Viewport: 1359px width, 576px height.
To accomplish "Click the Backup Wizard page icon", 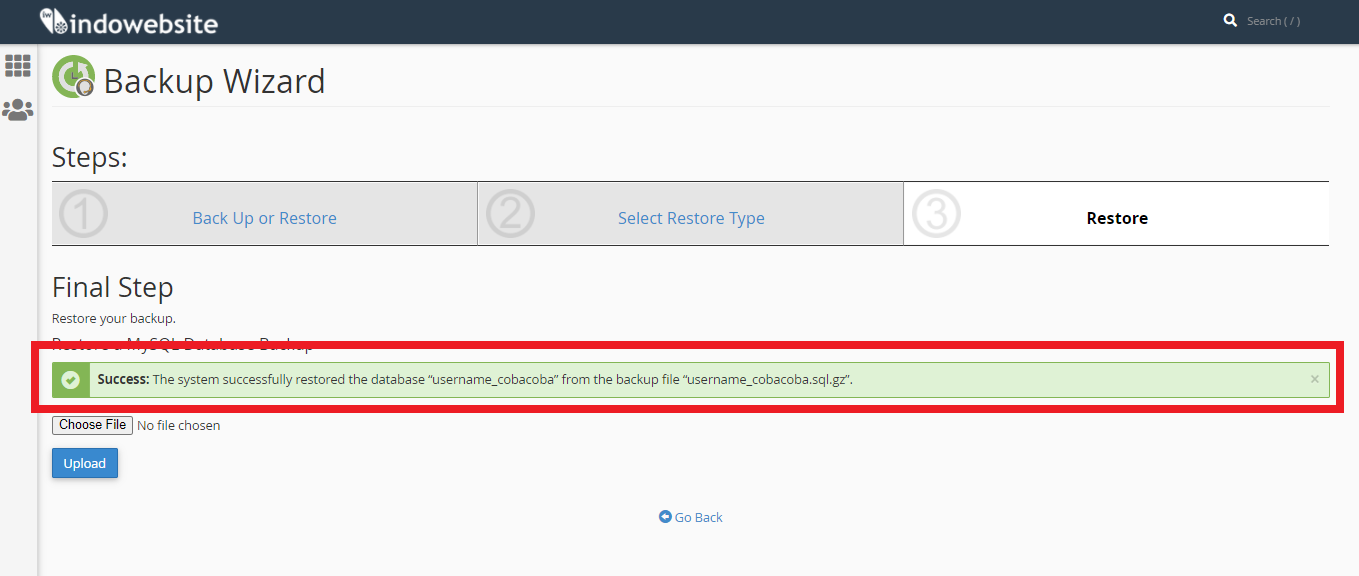I will pos(74,77).
